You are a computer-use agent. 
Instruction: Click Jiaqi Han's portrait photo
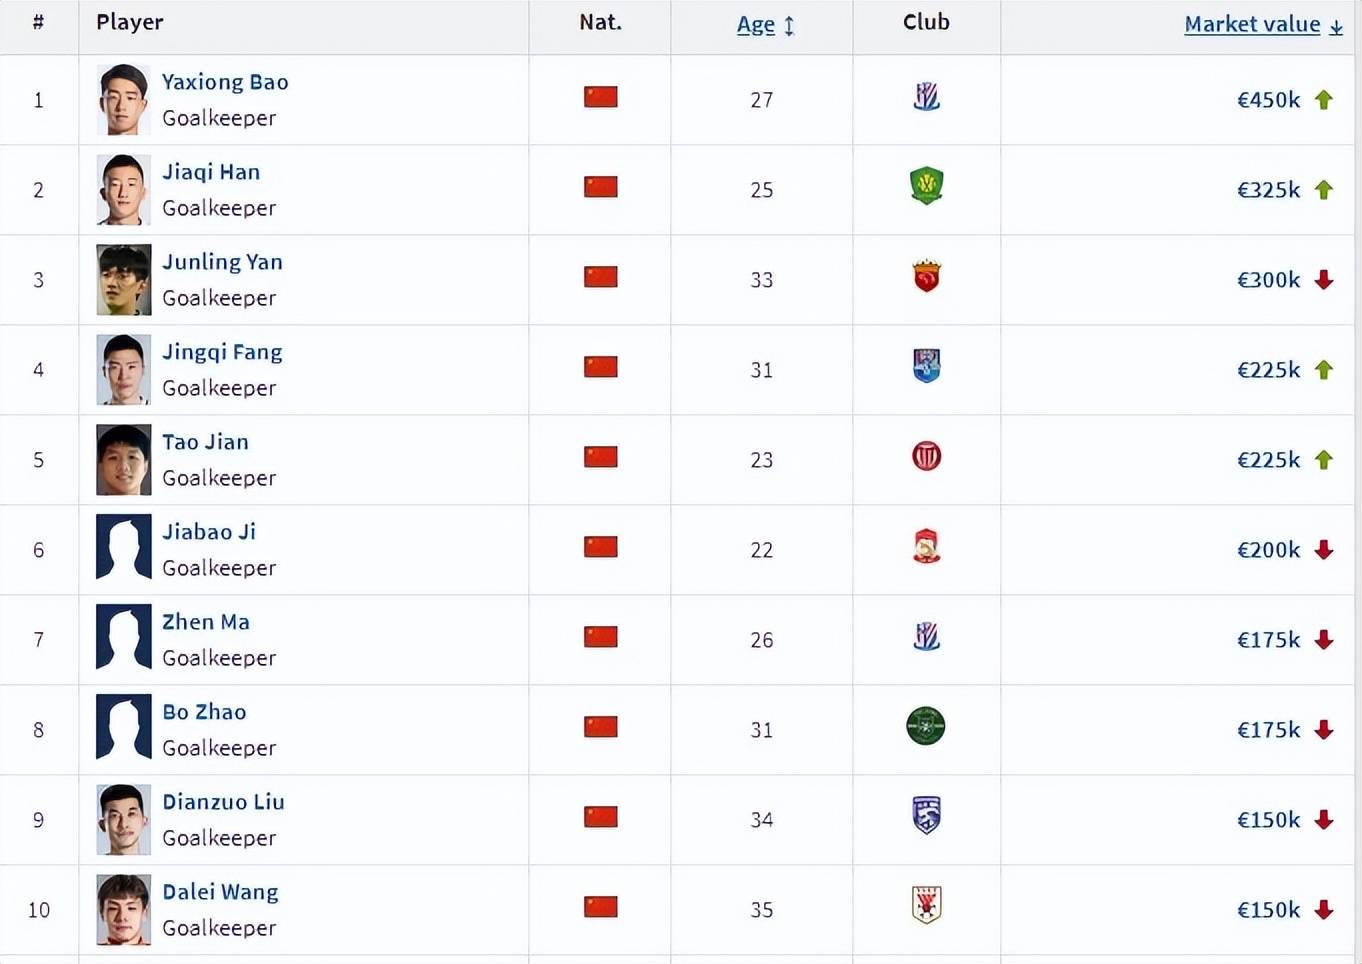click(x=123, y=190)
